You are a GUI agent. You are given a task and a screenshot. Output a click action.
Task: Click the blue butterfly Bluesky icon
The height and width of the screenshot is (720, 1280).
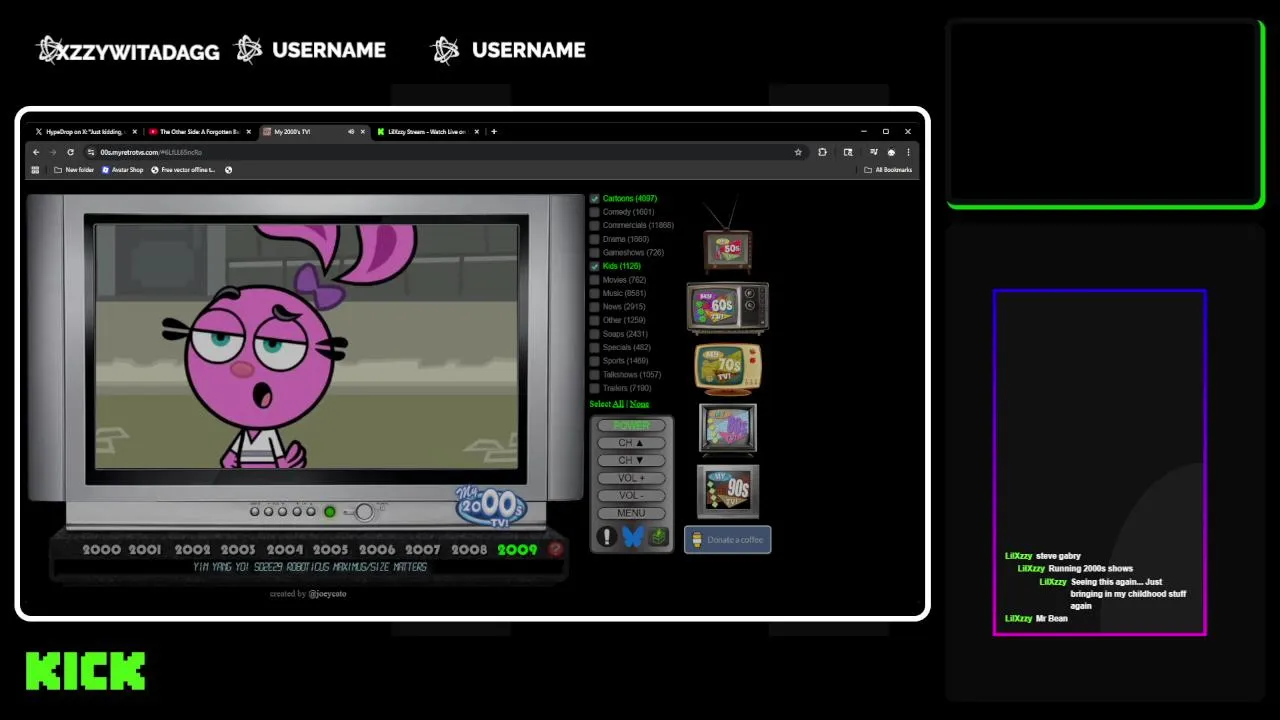click(632, 537)
